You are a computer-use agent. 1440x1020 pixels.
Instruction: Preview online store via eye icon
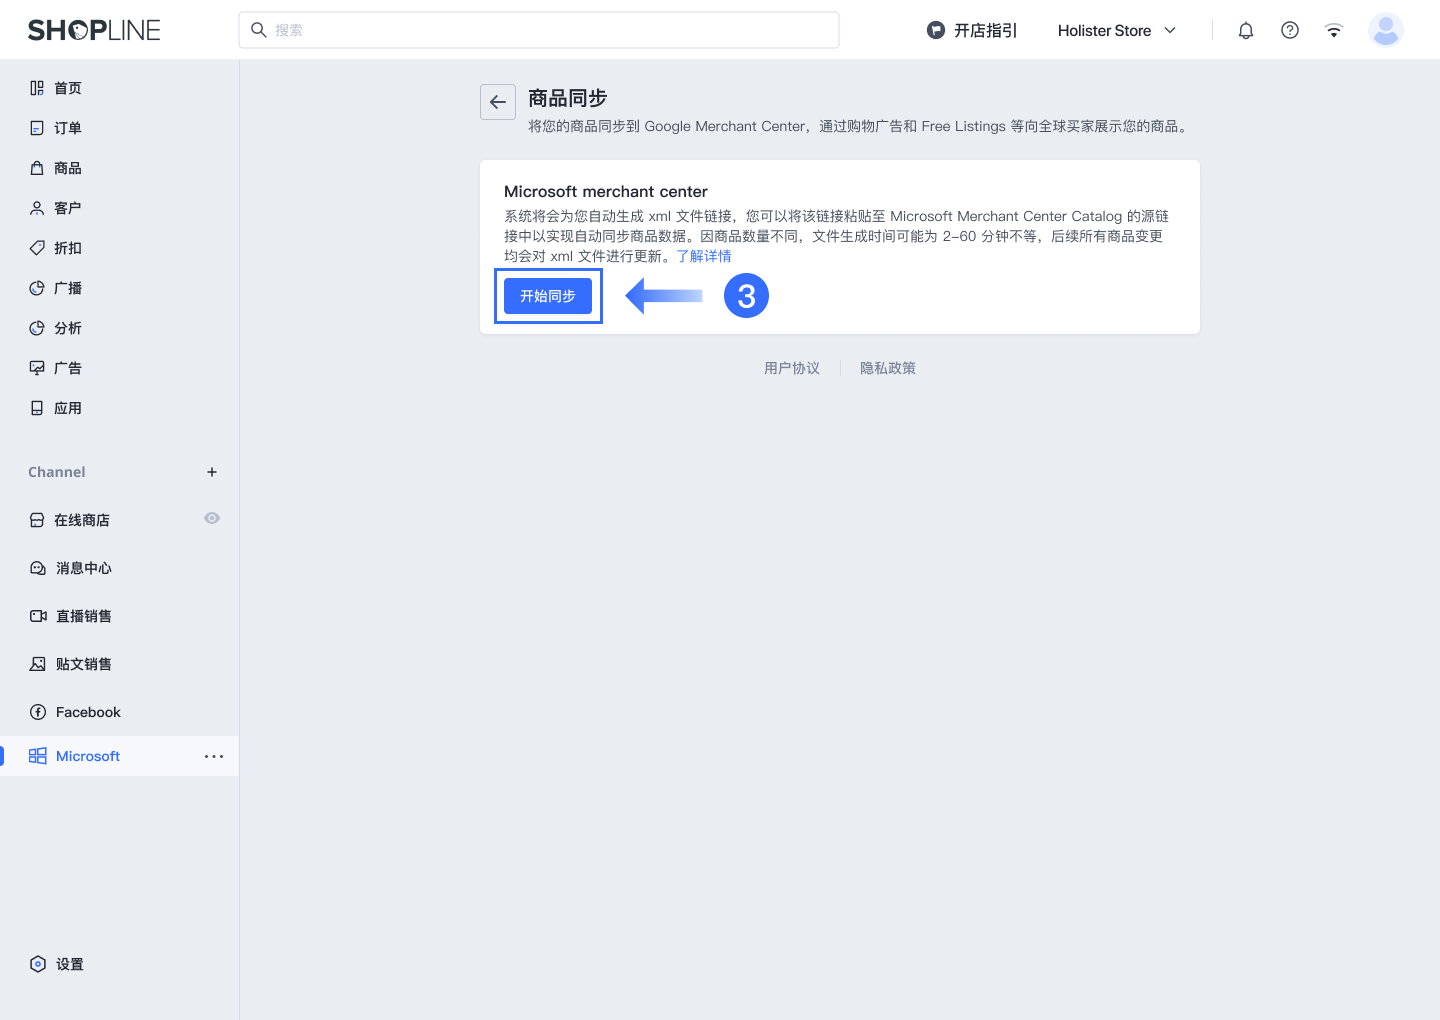tap(212, 518)
